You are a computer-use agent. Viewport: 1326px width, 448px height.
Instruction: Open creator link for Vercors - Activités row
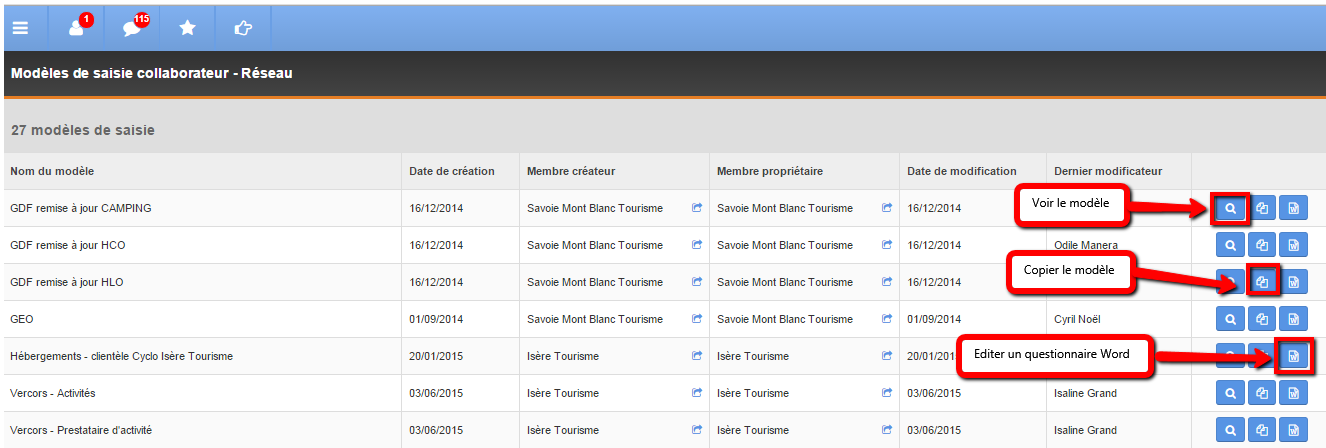click(x=697, y=393)
